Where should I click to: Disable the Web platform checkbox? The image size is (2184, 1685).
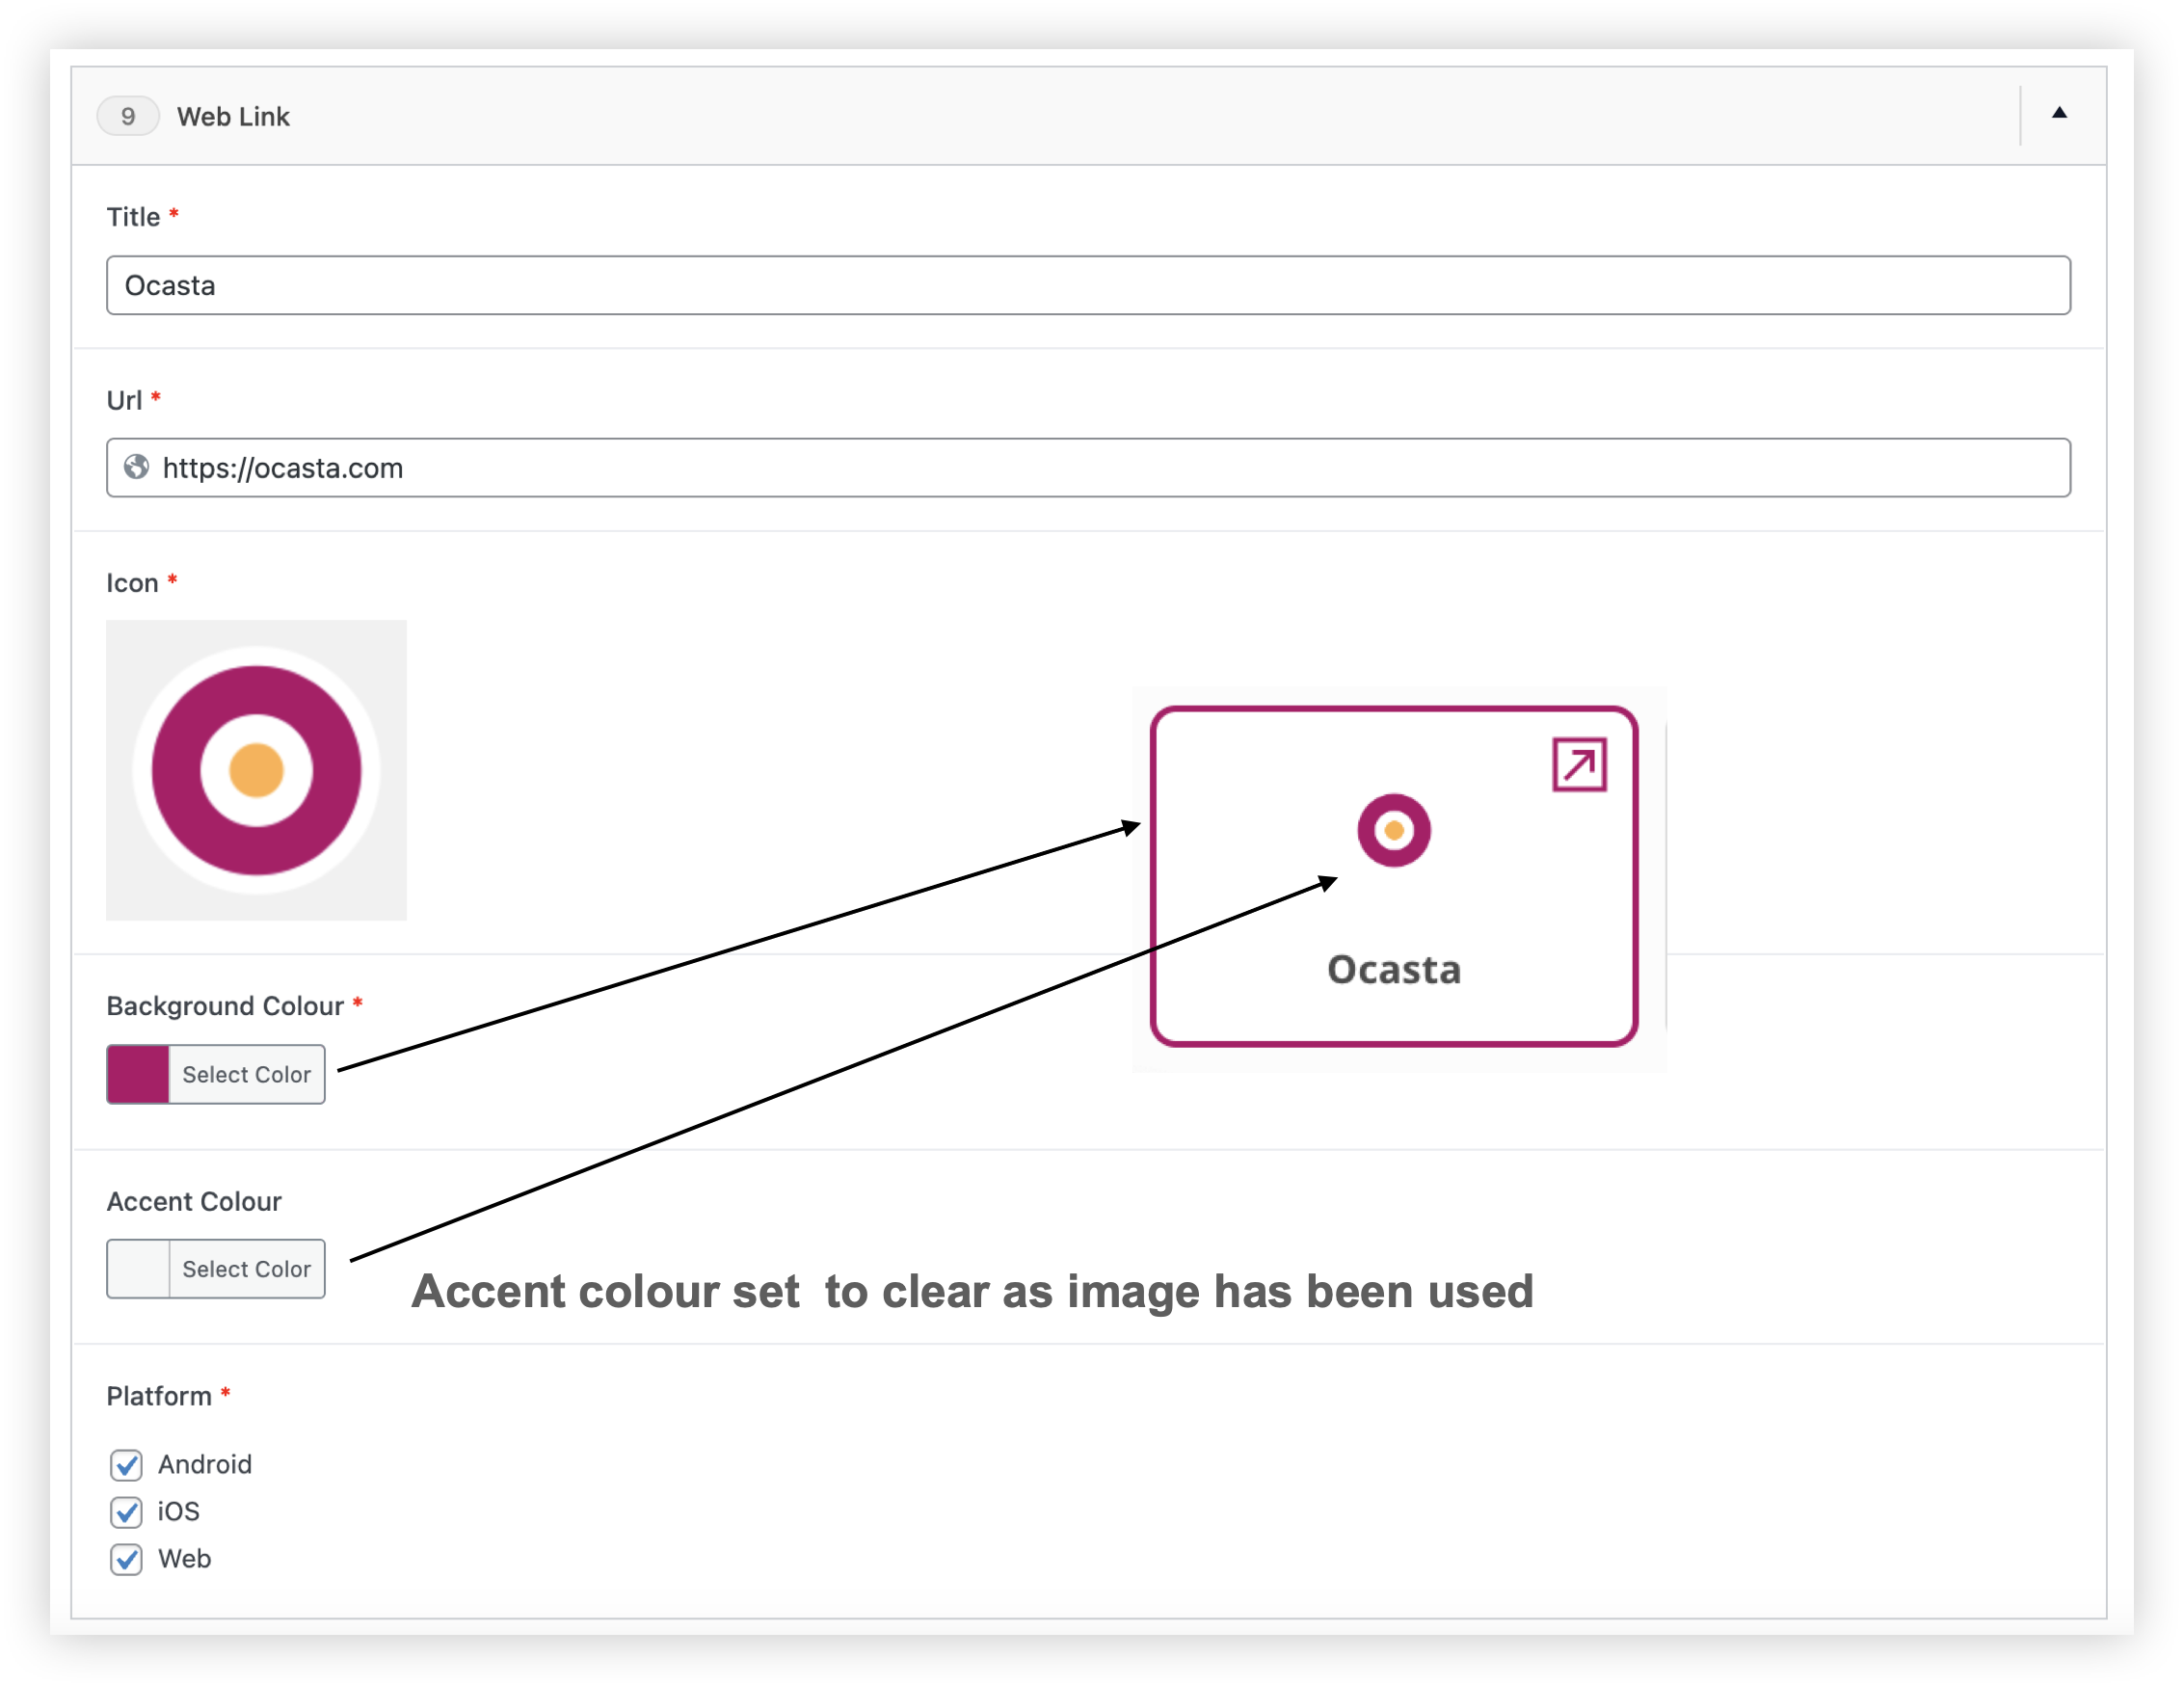tap(126, 1559)
